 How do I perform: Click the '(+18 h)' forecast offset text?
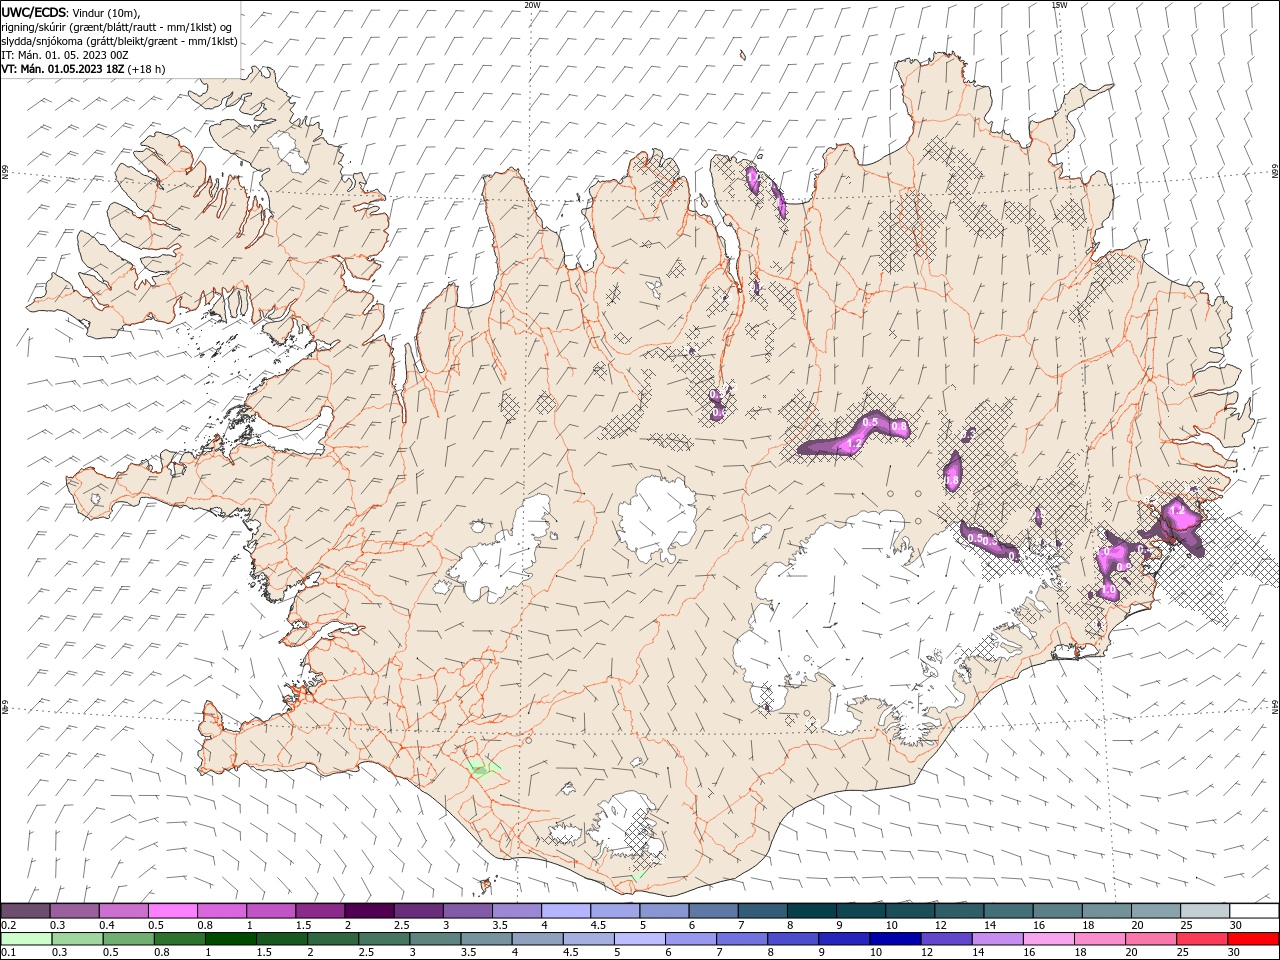[147, 69]
